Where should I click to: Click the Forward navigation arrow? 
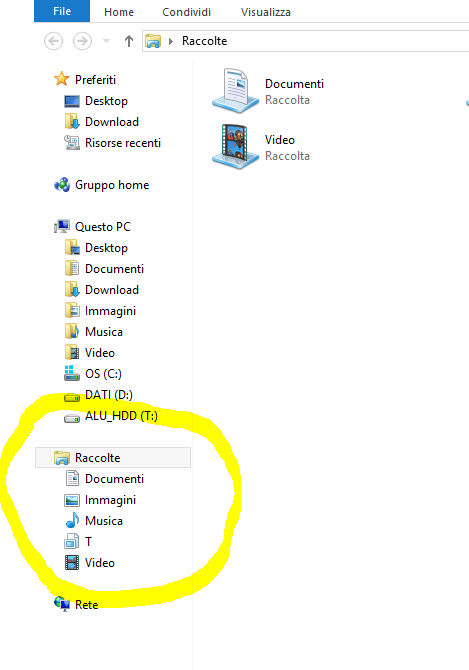point(82,41)
